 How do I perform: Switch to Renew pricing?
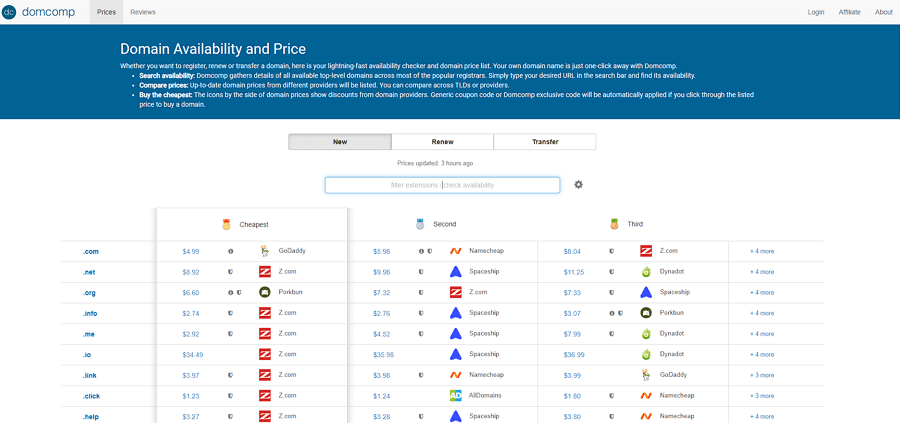pos(443,142)
